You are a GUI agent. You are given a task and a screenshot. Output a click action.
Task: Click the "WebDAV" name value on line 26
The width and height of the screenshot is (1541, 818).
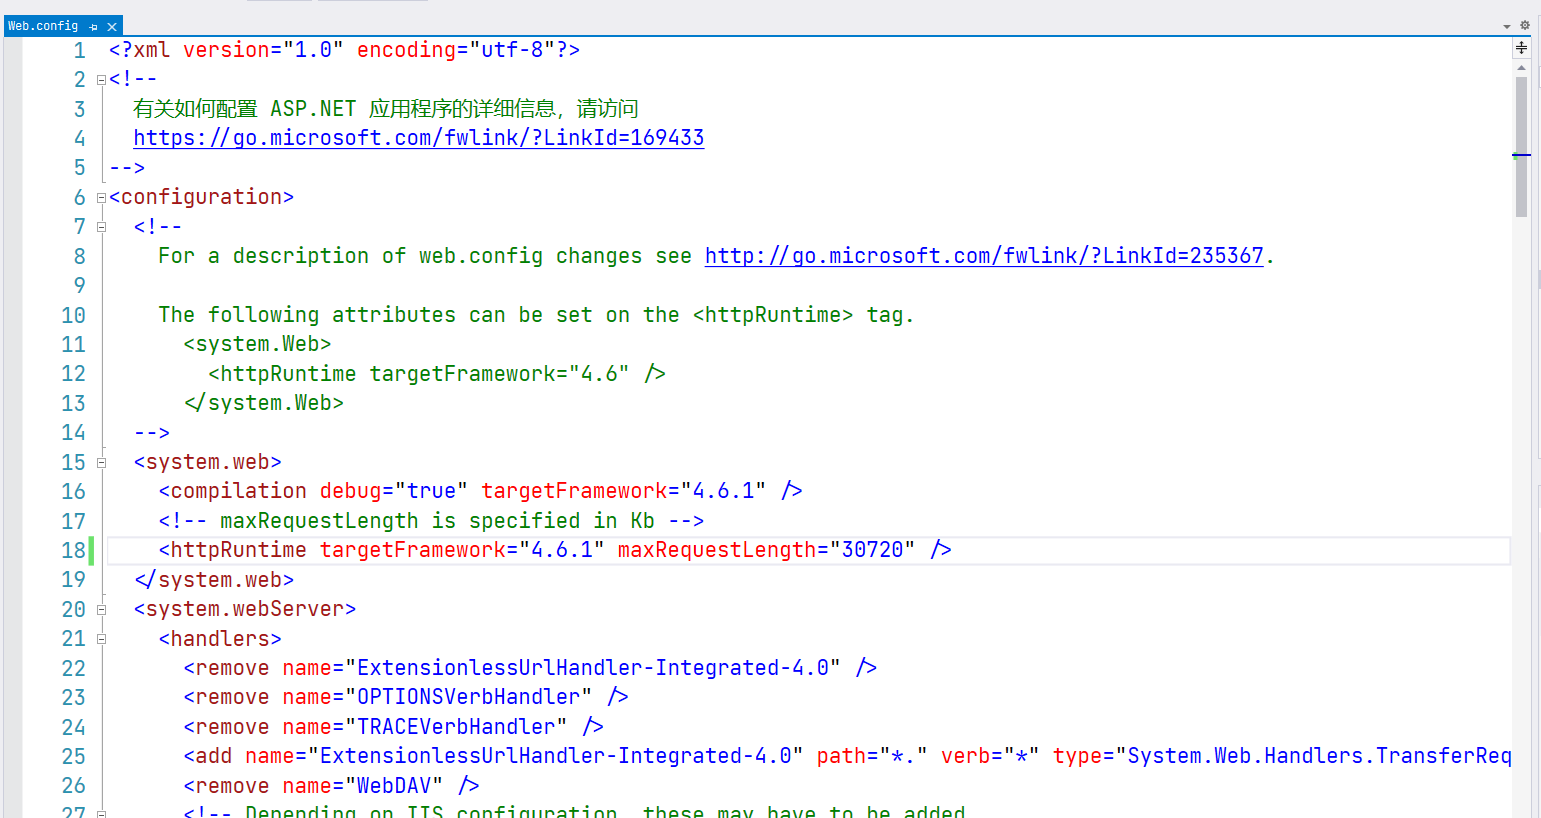[x=394, y=786]
